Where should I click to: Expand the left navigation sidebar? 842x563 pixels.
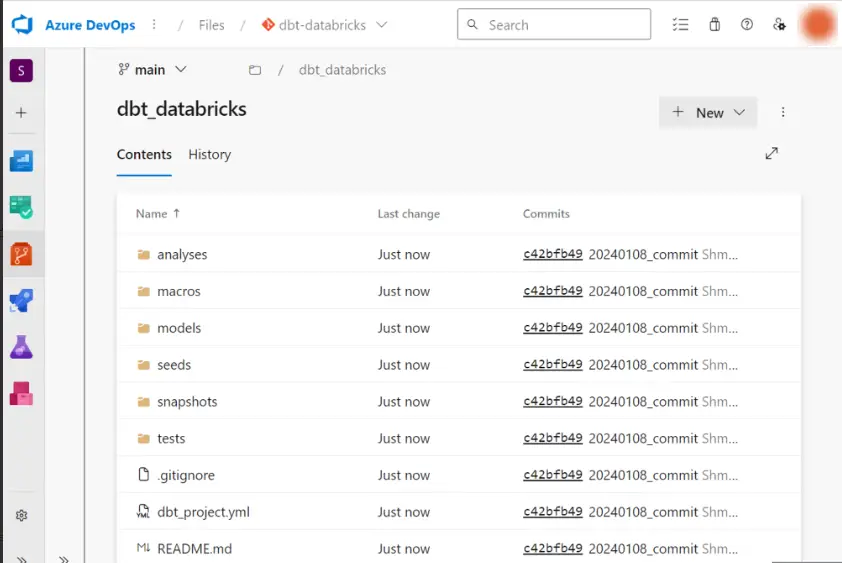[21, 559]
